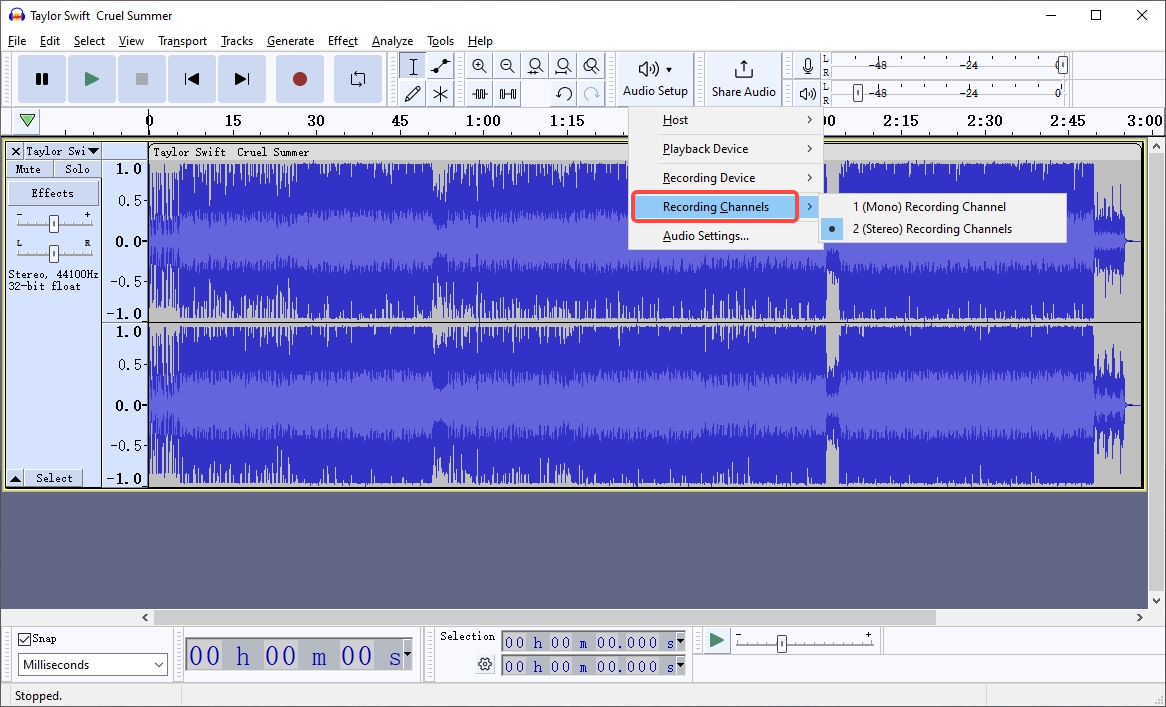This screenshot has height=707, width=1166.
Task: Click the Zoom Toggle icon
Action: click(x=591, y=66)
